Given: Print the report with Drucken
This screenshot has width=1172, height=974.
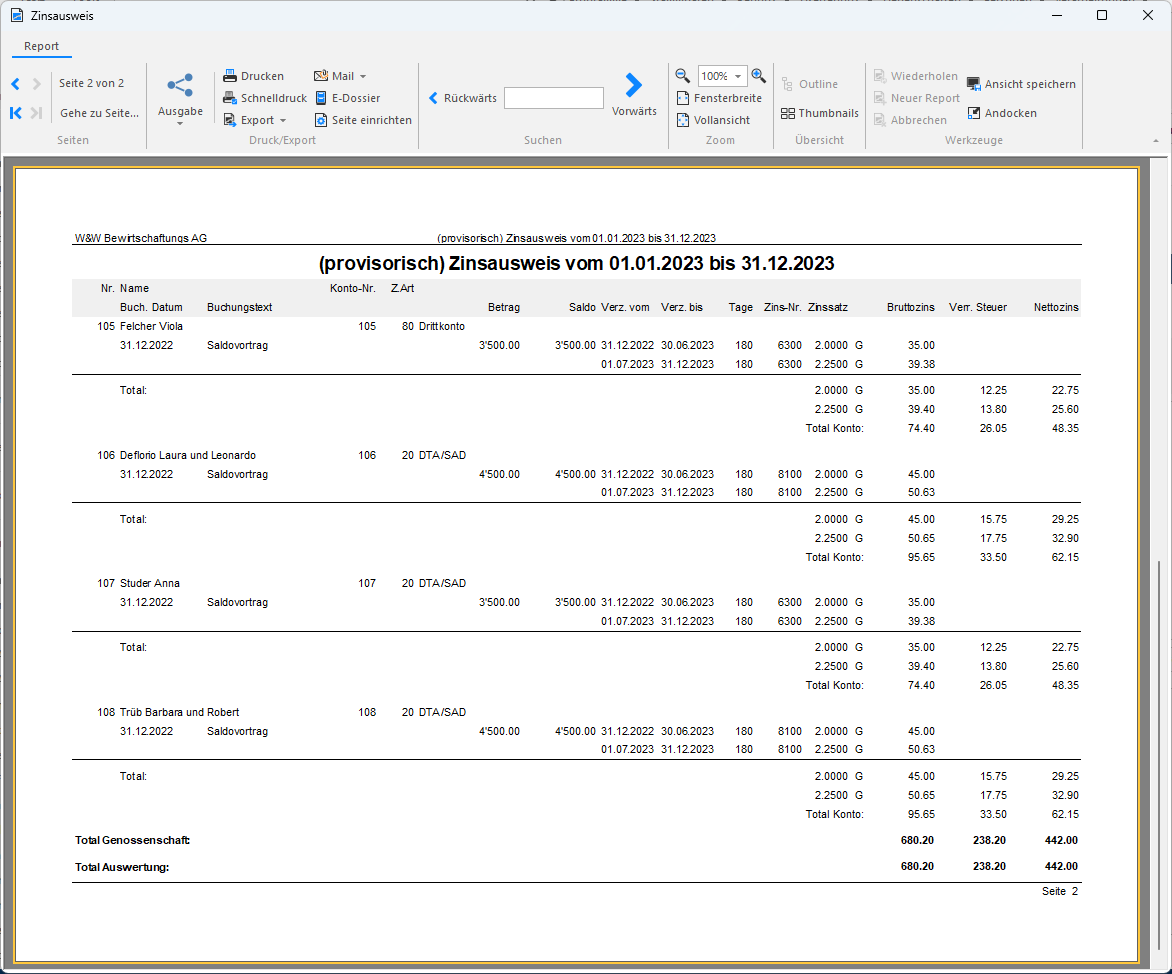Looking at the screenshot, I should [x=253, y=76].
